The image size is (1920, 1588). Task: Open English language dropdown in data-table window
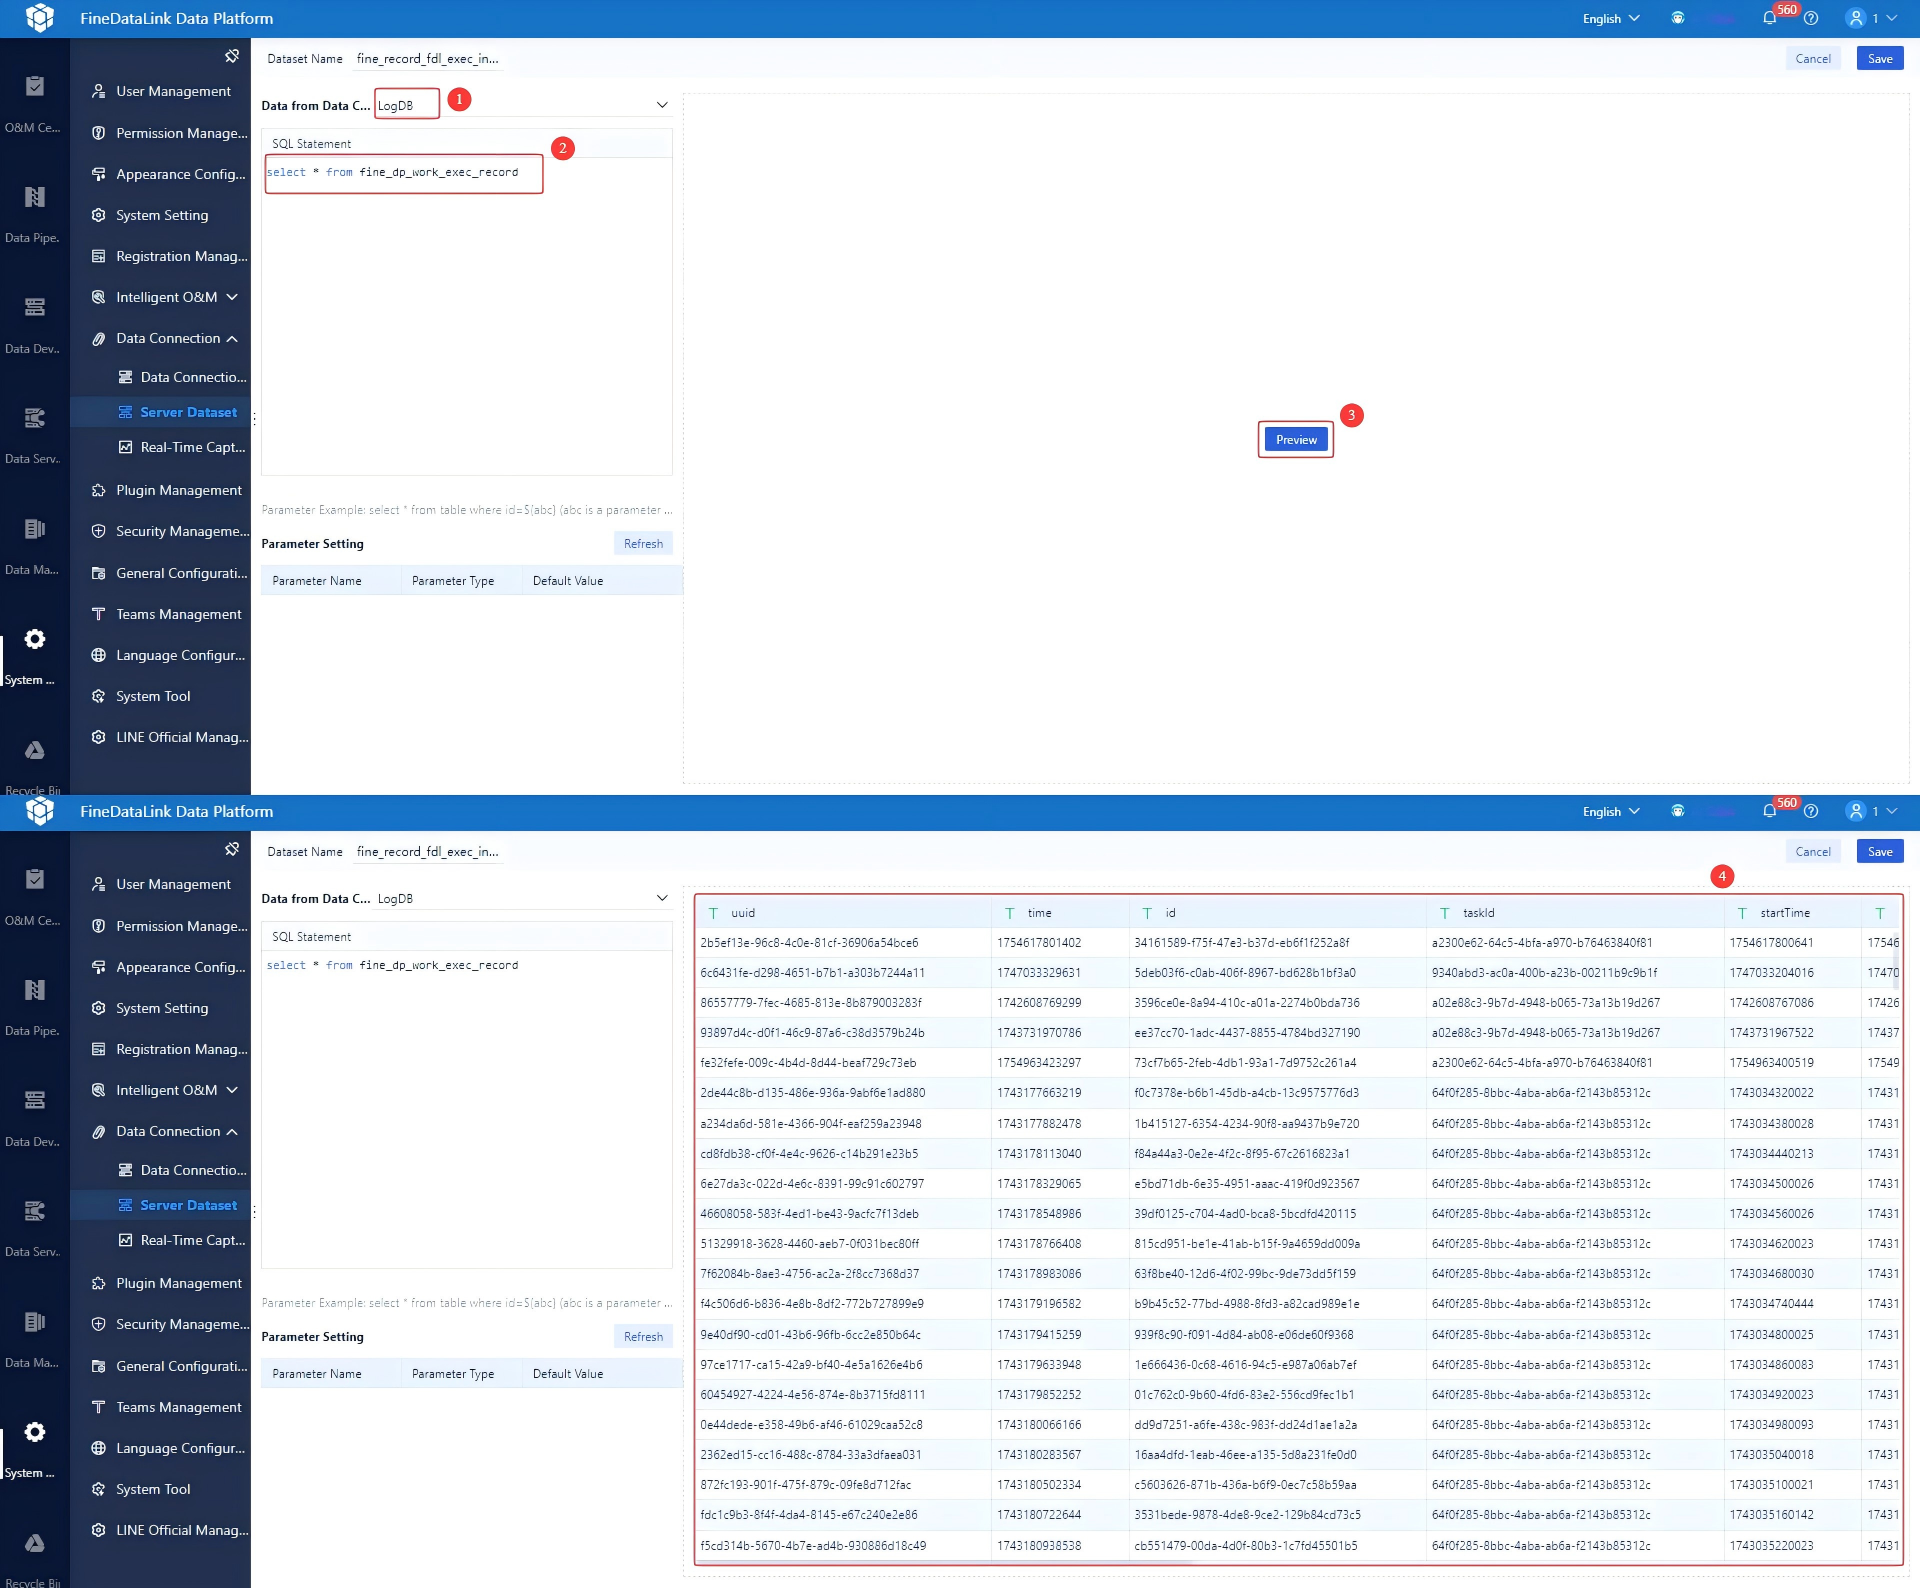(1611, 811)
